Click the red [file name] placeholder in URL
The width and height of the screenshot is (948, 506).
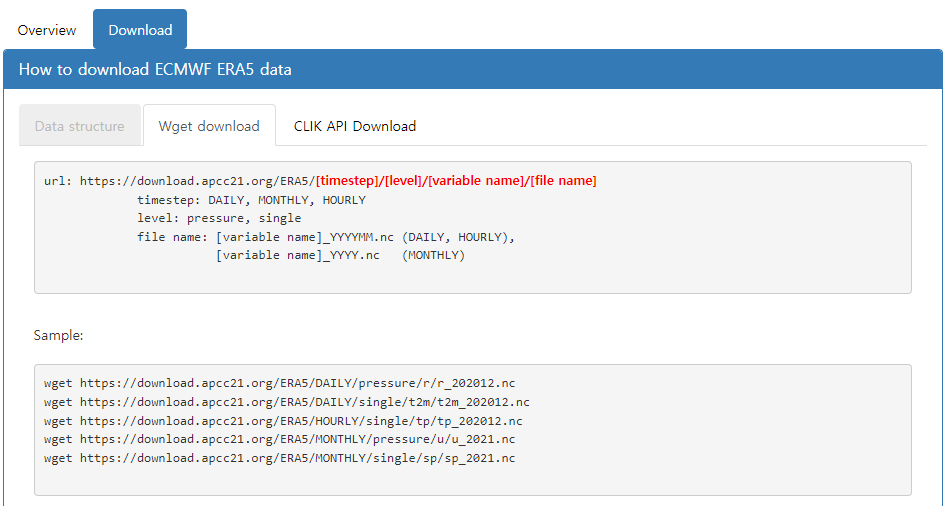point(564,181)
